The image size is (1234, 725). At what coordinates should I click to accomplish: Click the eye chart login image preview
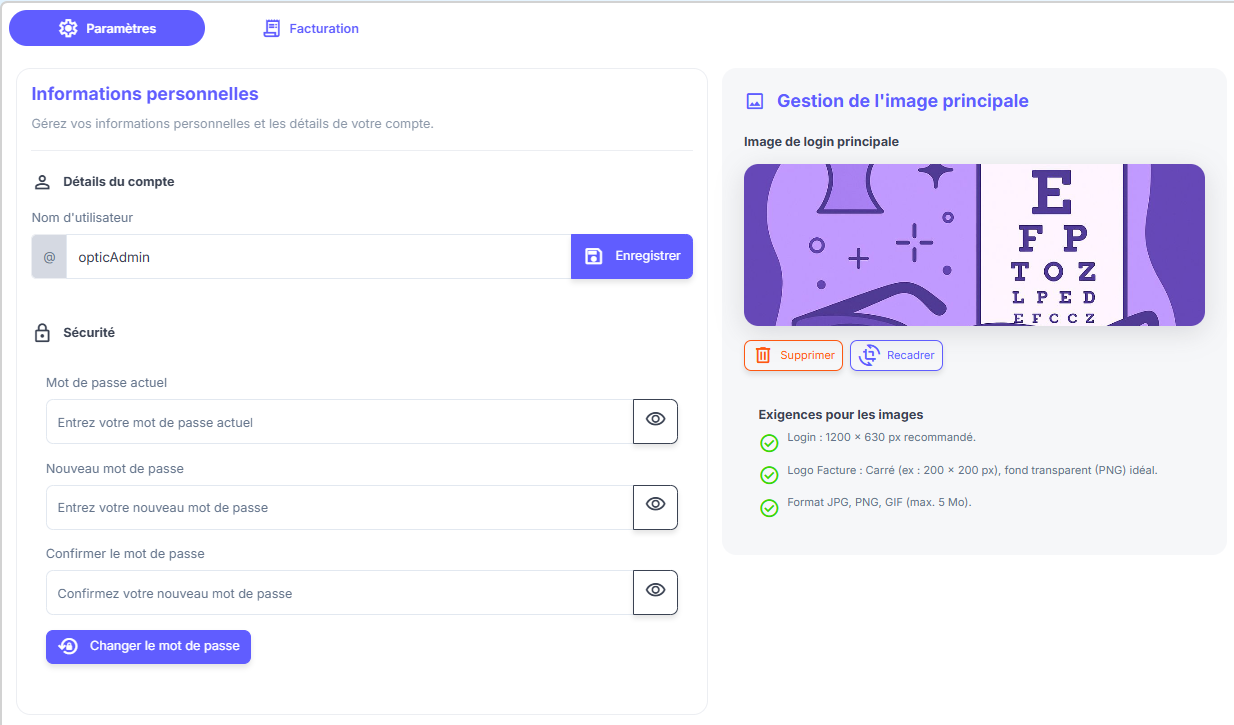point(974,244)
